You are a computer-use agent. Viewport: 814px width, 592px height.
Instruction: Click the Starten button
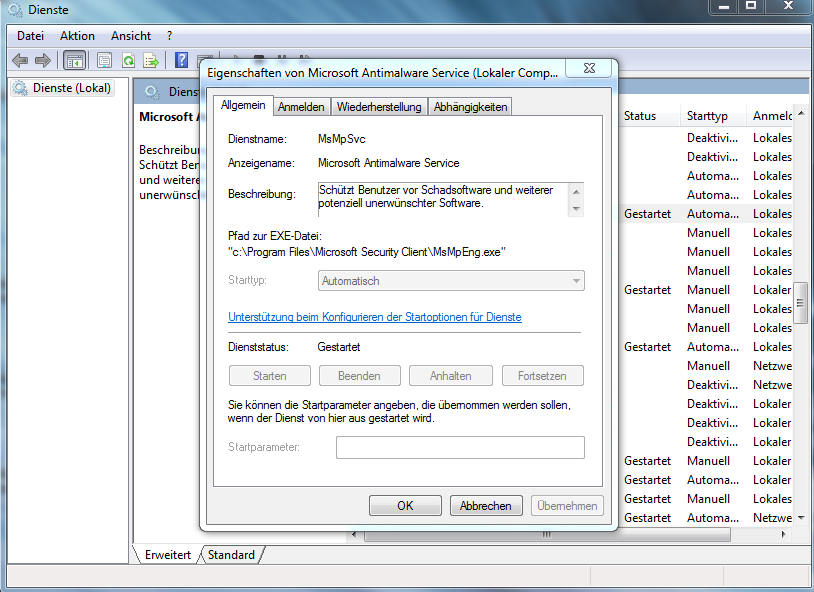click(x=269, y=375)
